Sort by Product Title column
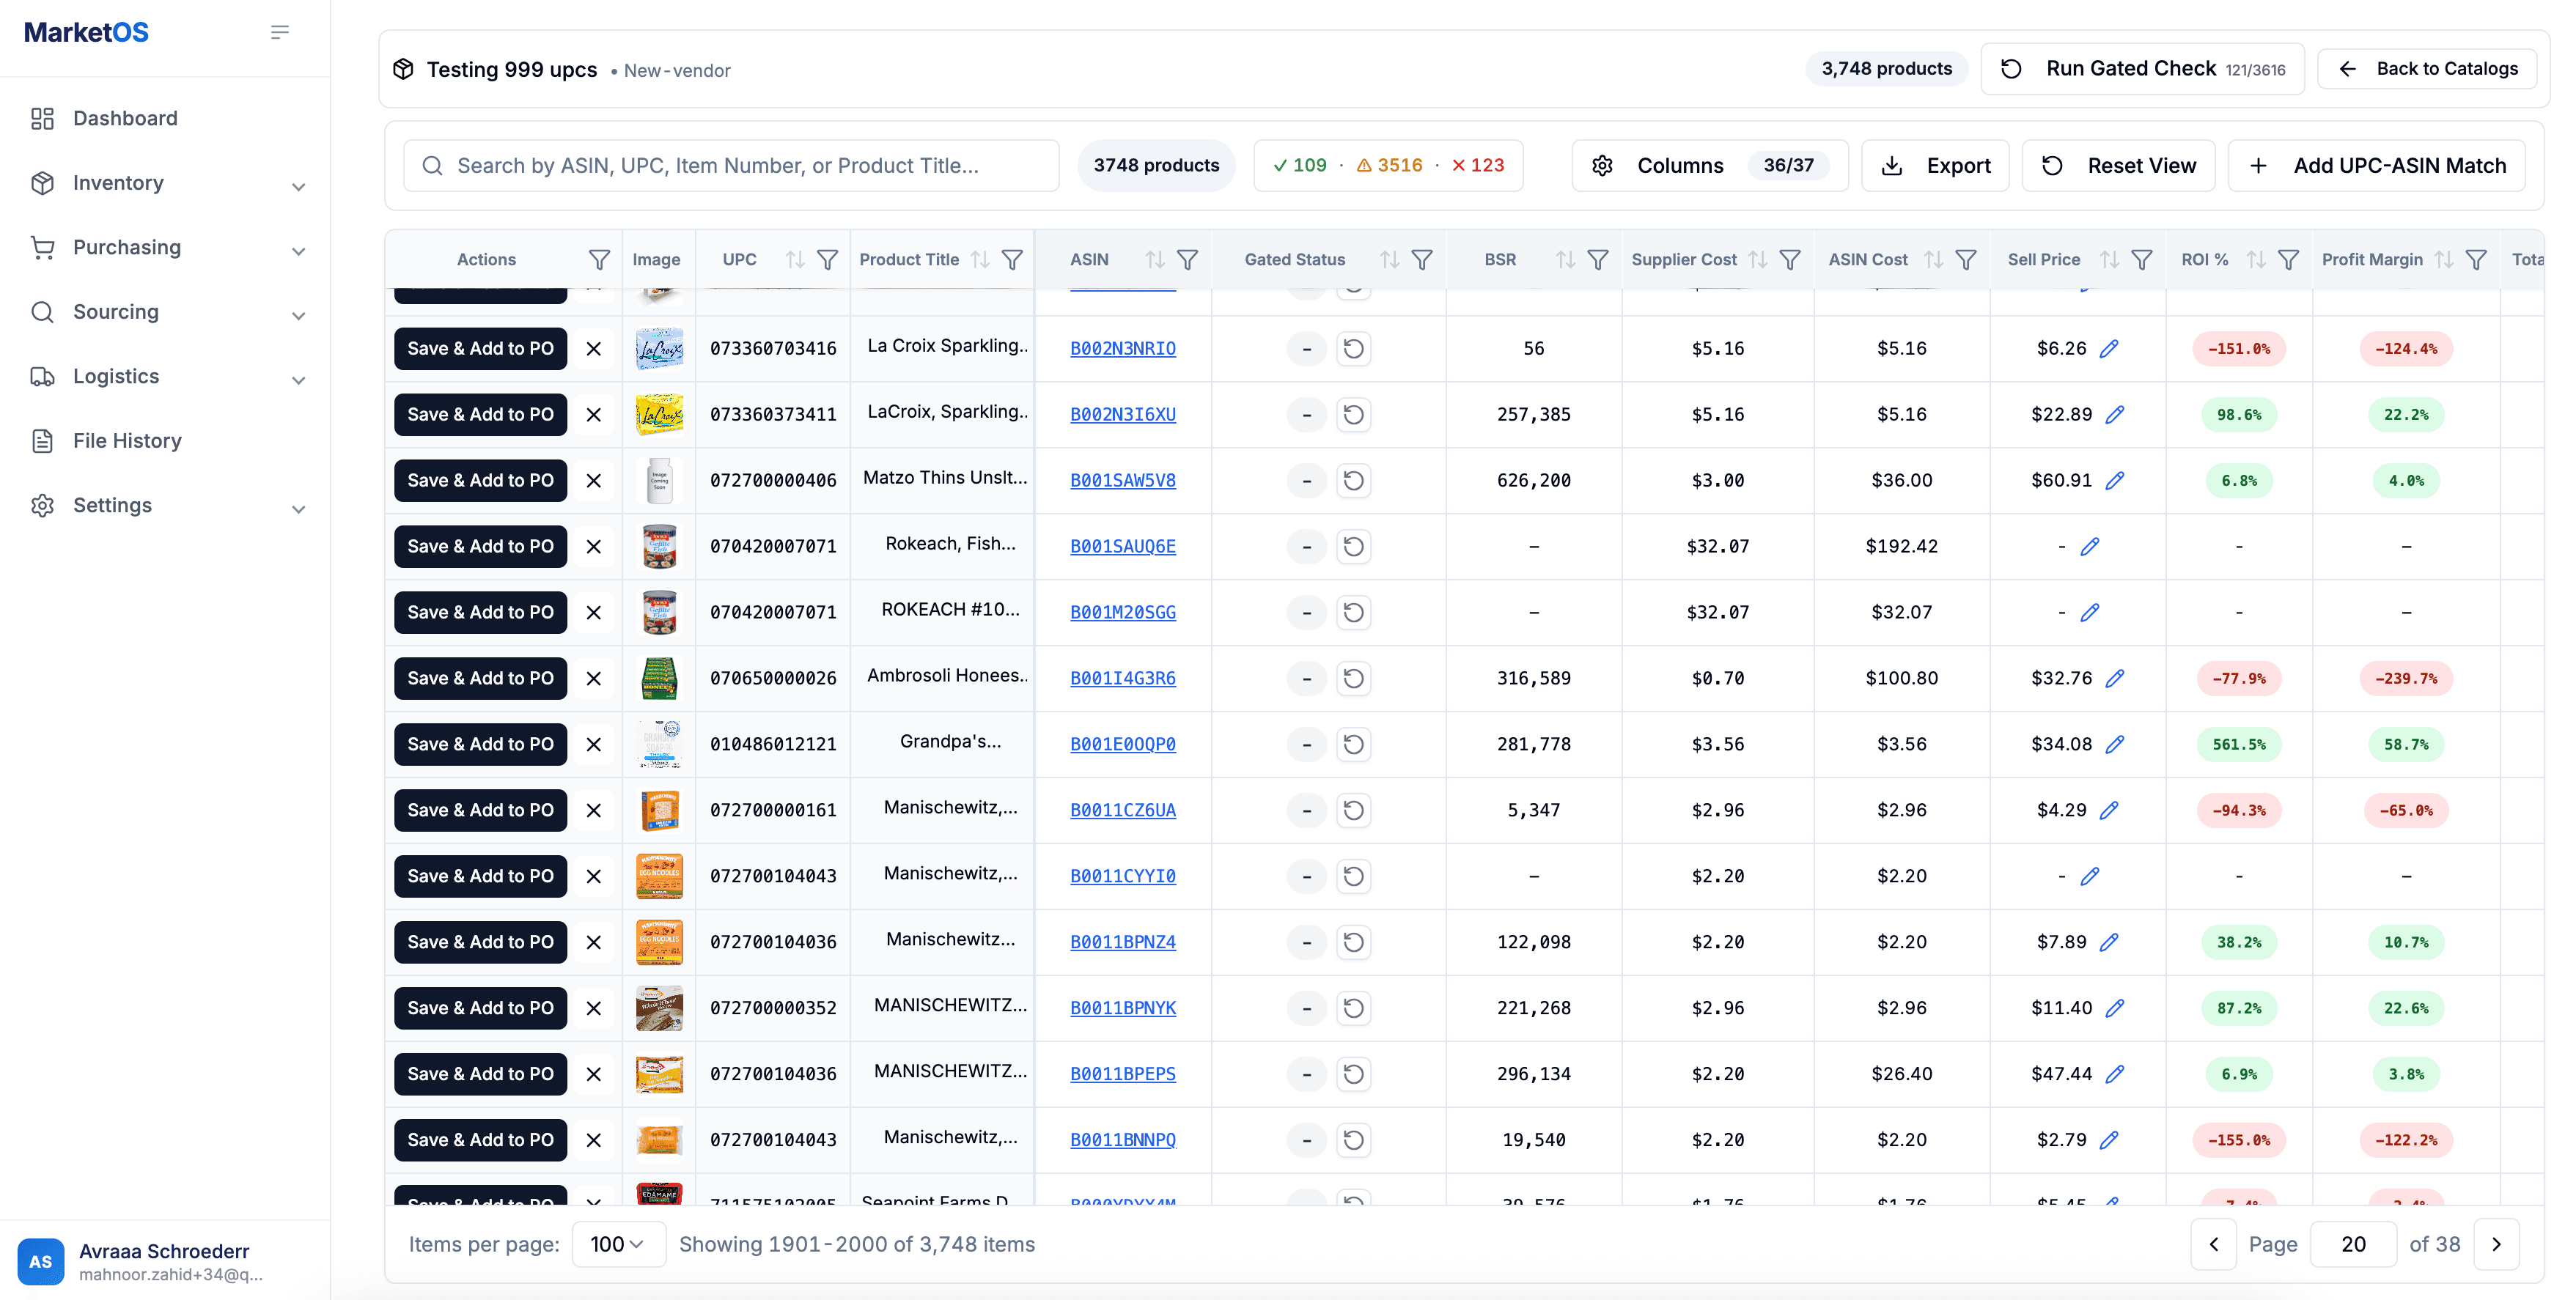 coord(980,260)
